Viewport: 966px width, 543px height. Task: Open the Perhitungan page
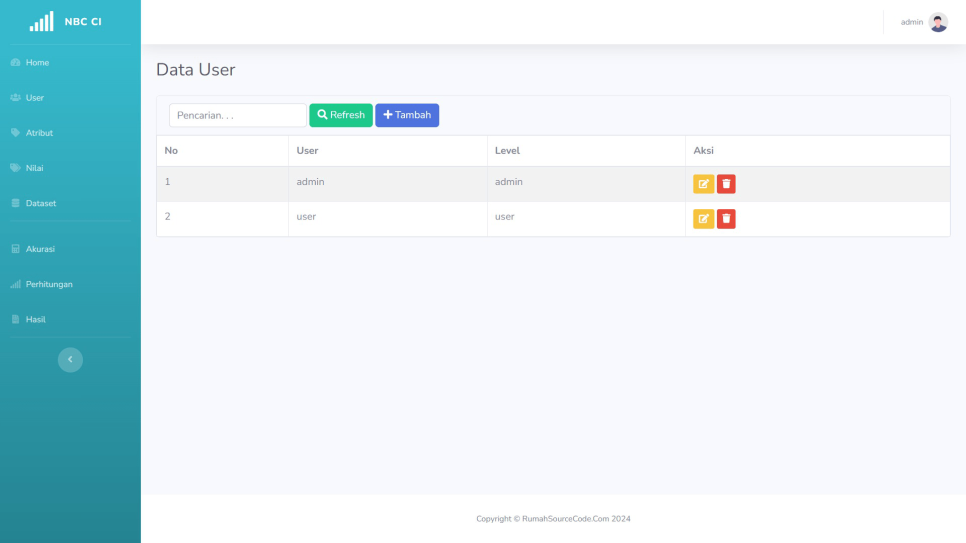tap(48, 284)
